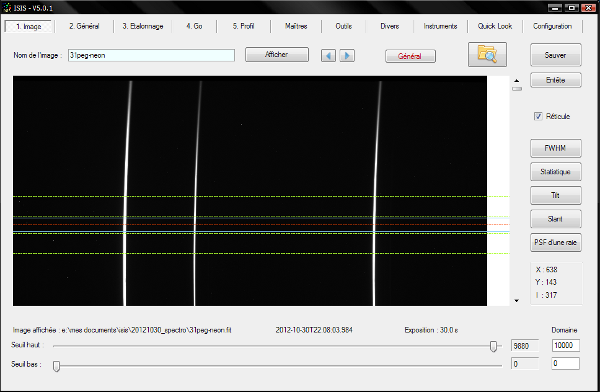Image resolution: width=600 pixels, height=392 pixels.
Task: Click the Seuil haut slider handle
Action: [493, 346]
